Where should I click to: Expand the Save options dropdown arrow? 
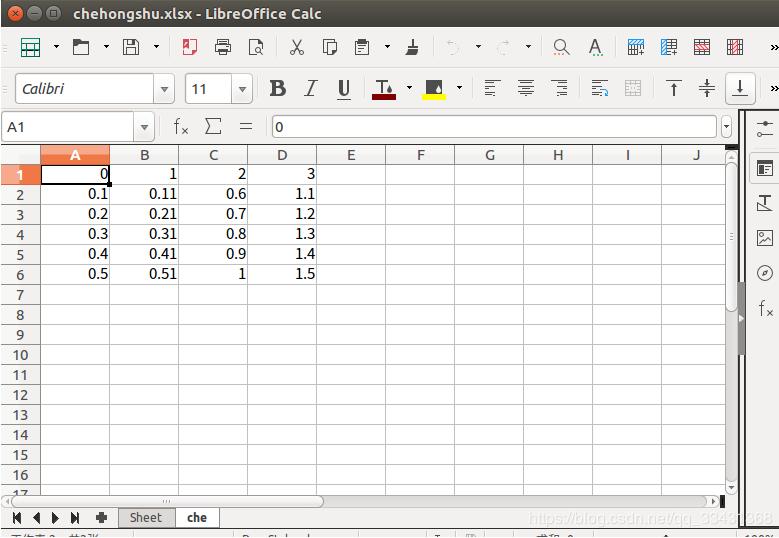[156, 47]
